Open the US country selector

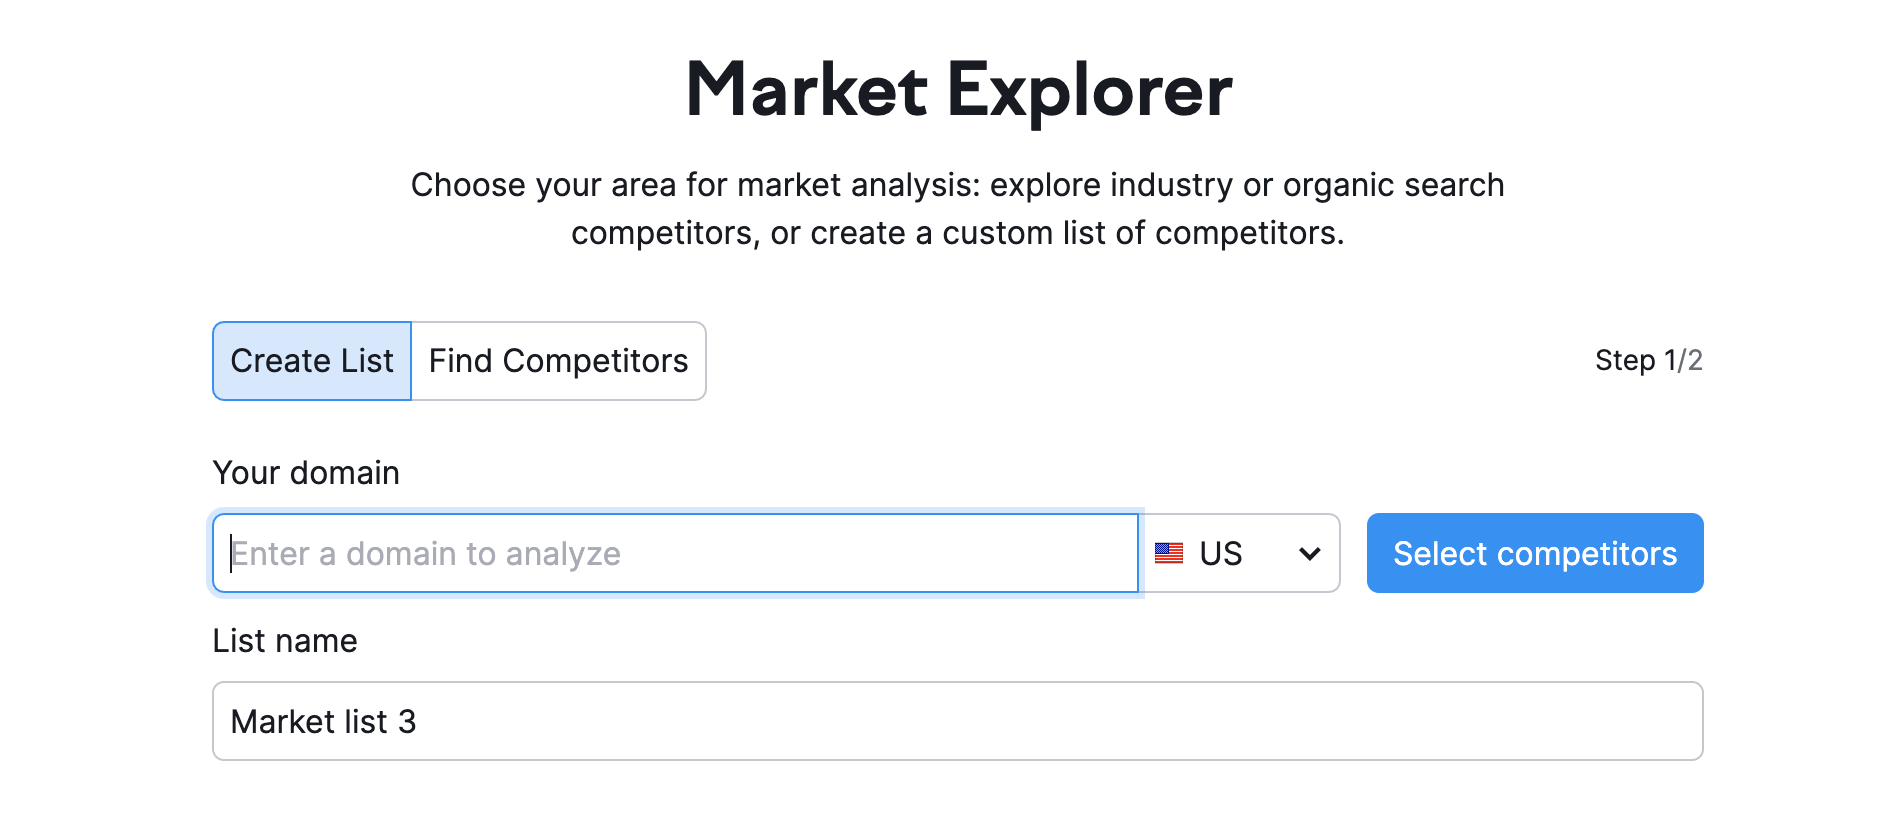click(1241, 553)
